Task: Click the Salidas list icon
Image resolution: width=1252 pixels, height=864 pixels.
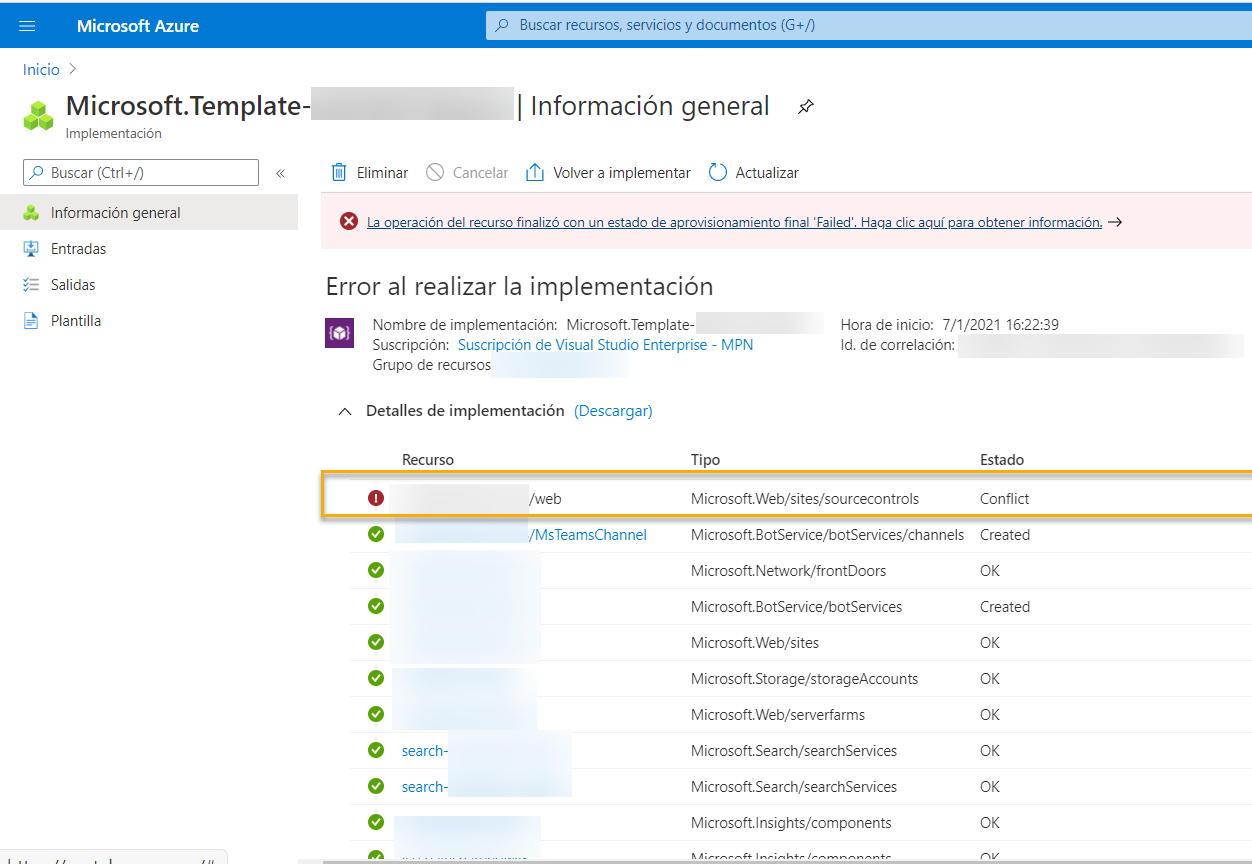Action: (31, 285)
